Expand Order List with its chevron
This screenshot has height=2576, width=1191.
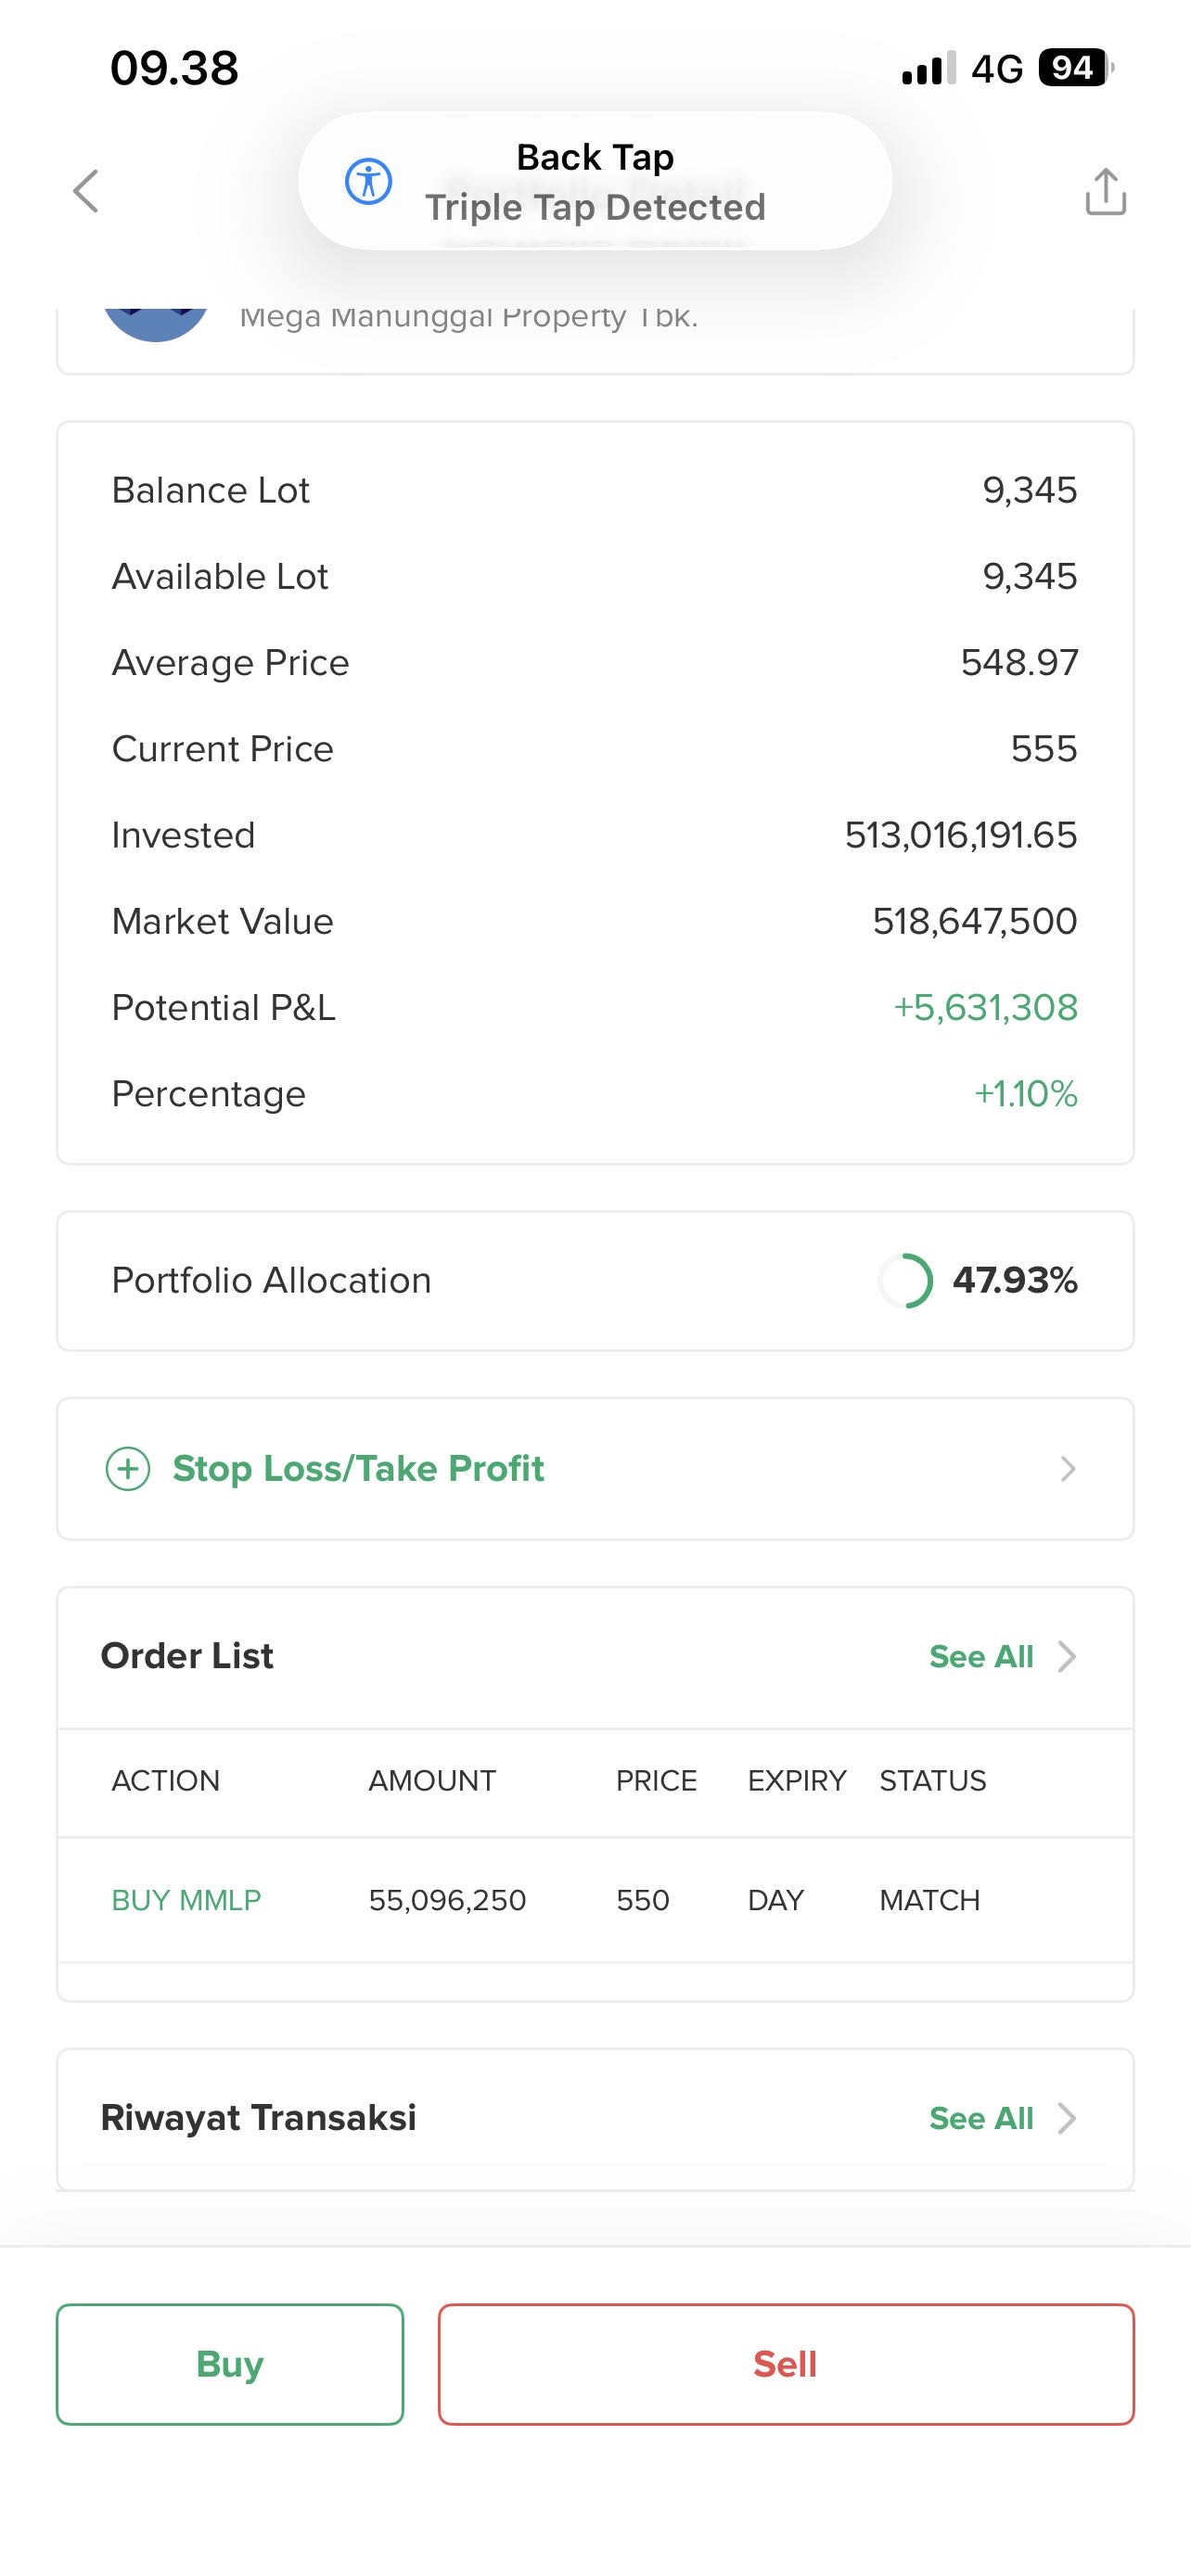click(x=1068, y=1657)
